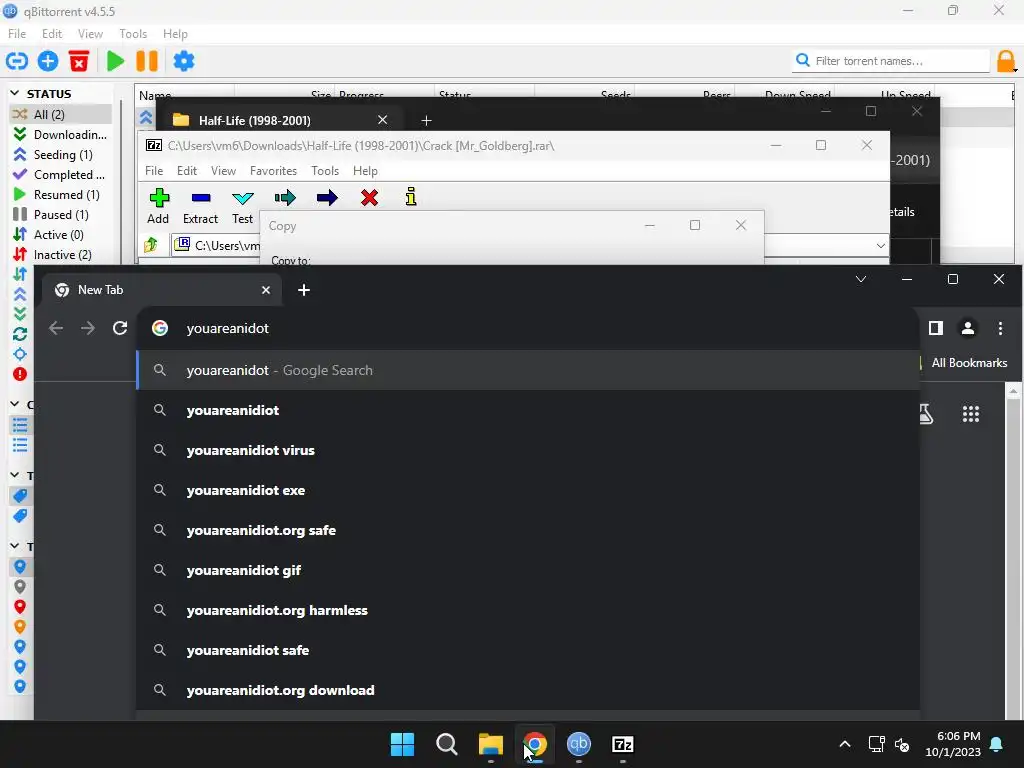
Task: Click the red delete torrent icon in qBittorrent
Action: click(x=79, y=61)
